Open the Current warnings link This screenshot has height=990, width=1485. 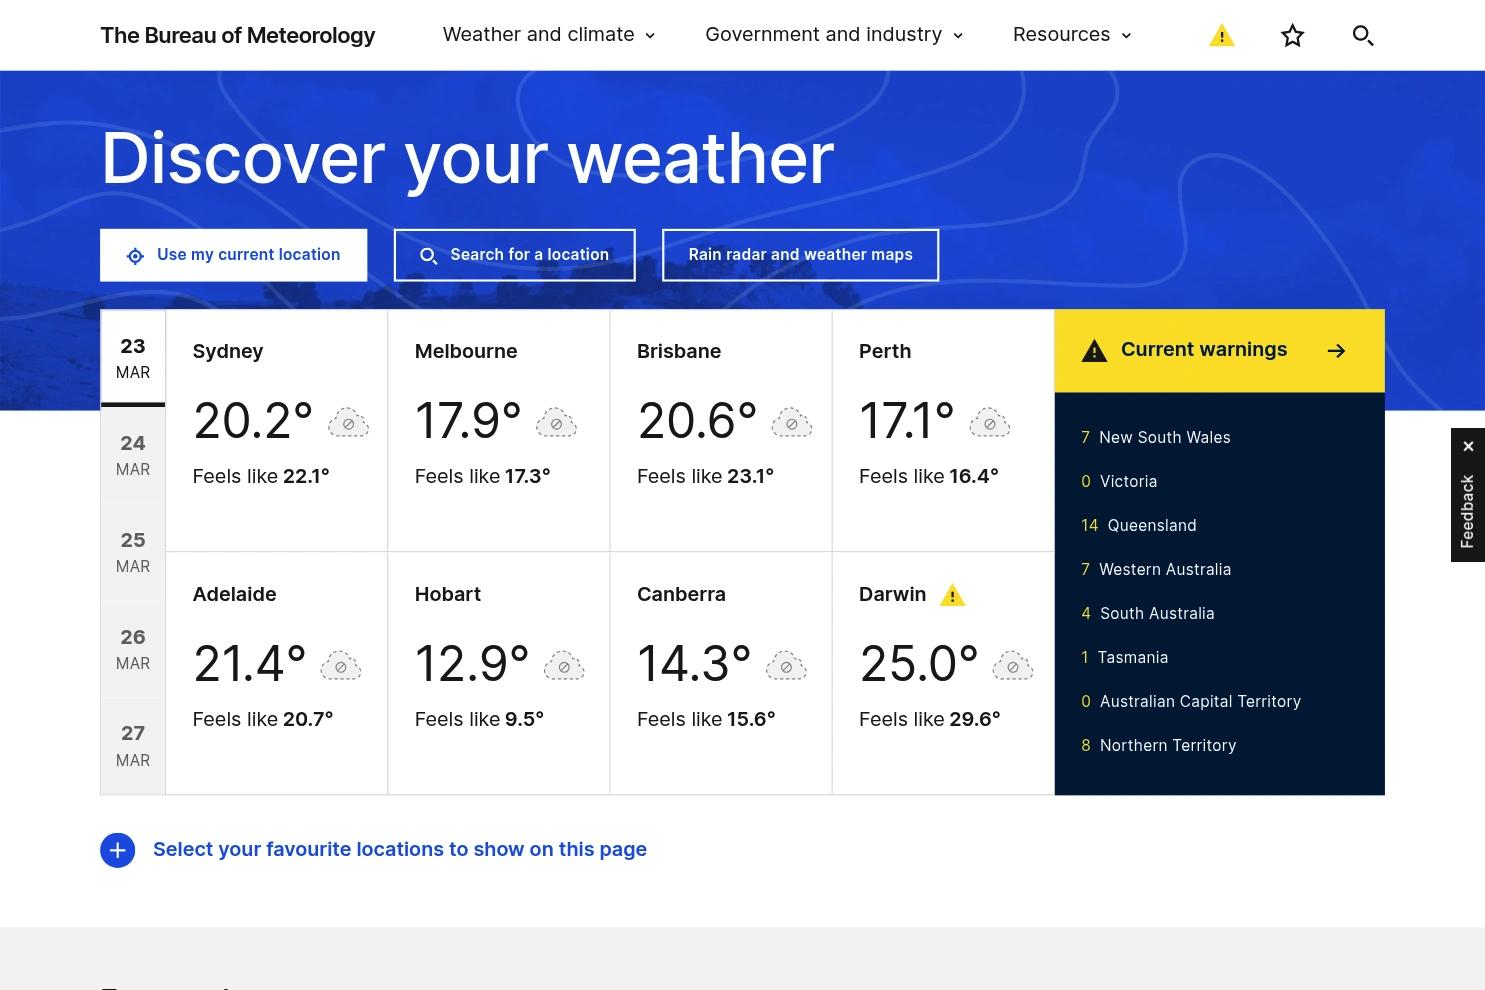(1219, 351)
